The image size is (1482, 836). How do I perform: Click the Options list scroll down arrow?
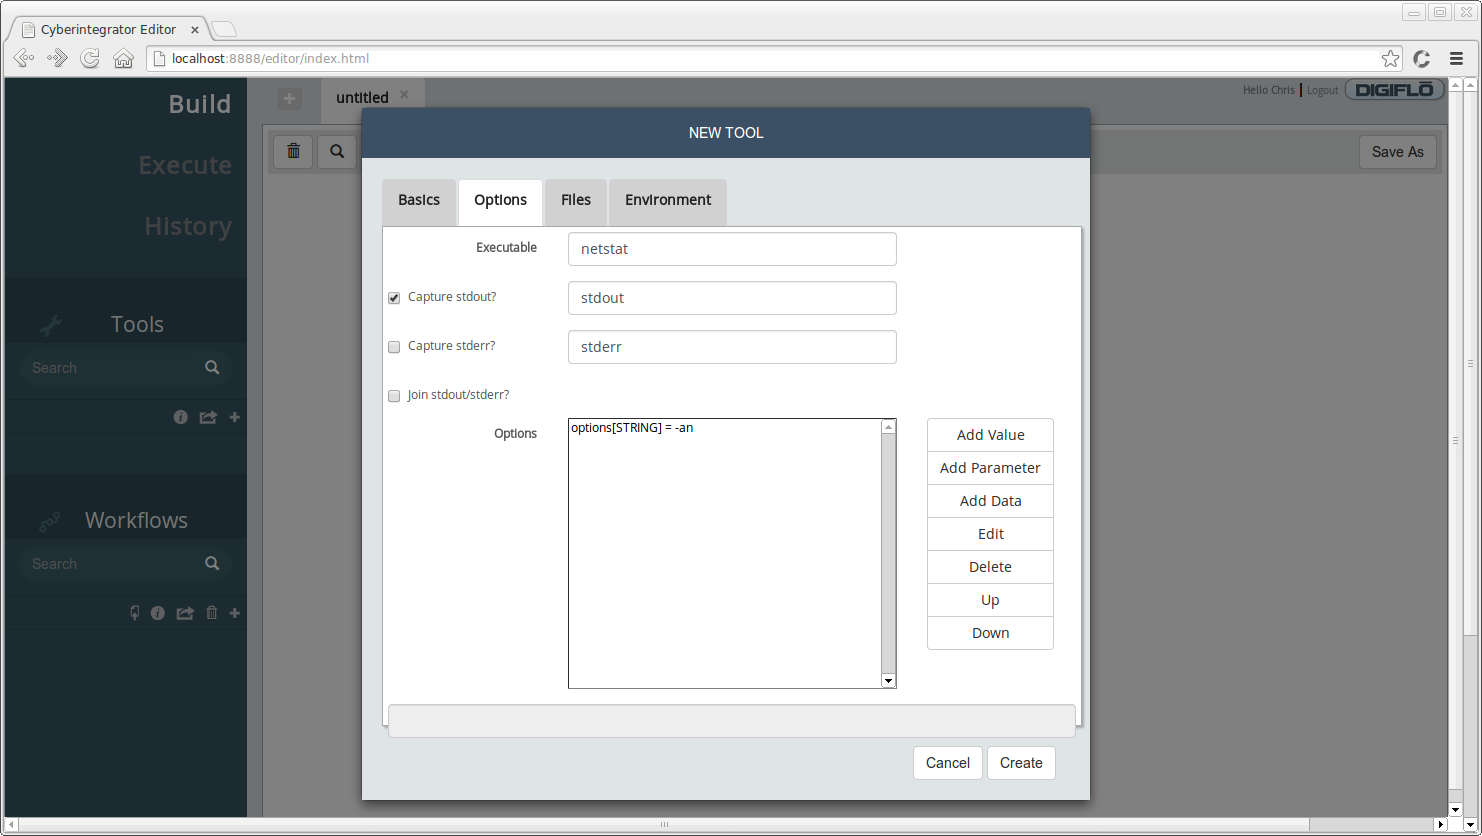(x=888, y=680)
